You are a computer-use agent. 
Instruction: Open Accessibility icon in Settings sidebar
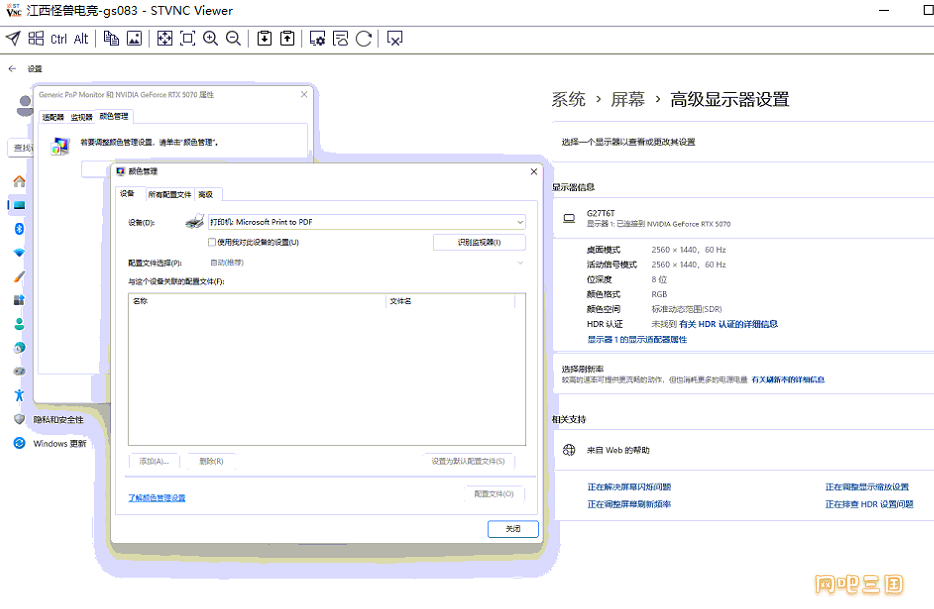[19, 395]
